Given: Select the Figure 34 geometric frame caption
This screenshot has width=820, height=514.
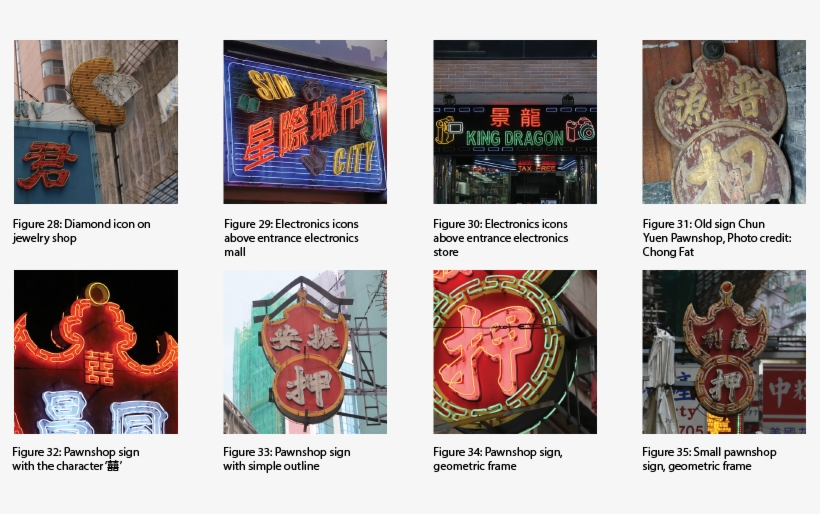Looking at the screenshot, I should [x=498, y=459].
